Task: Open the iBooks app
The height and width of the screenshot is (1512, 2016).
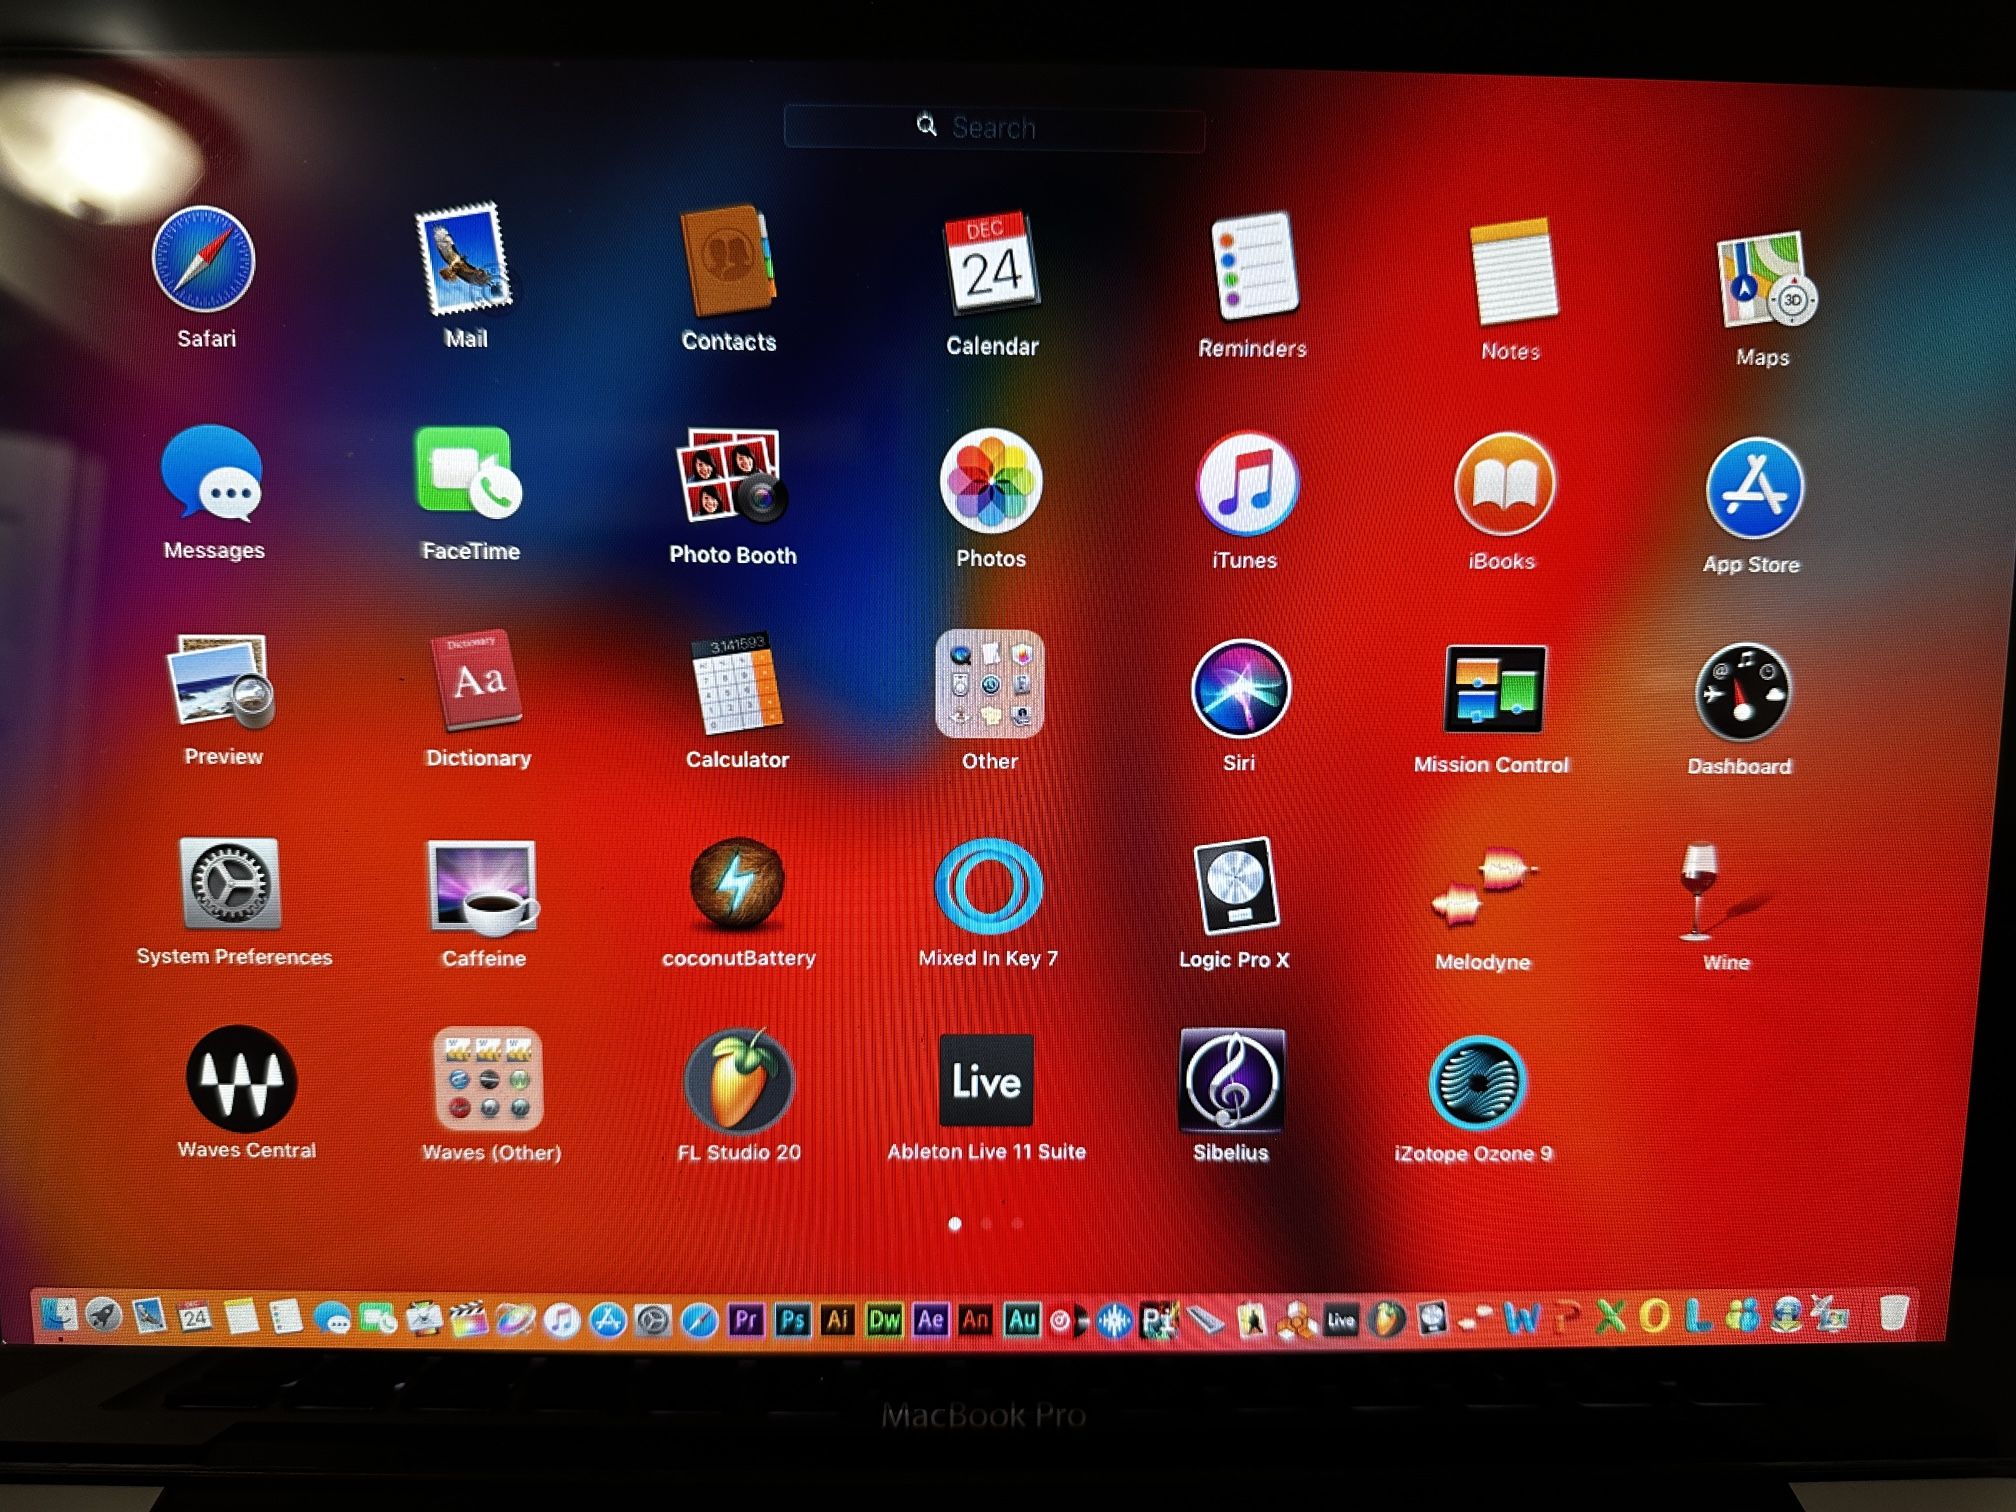Action: click(x=1504, y=486)
